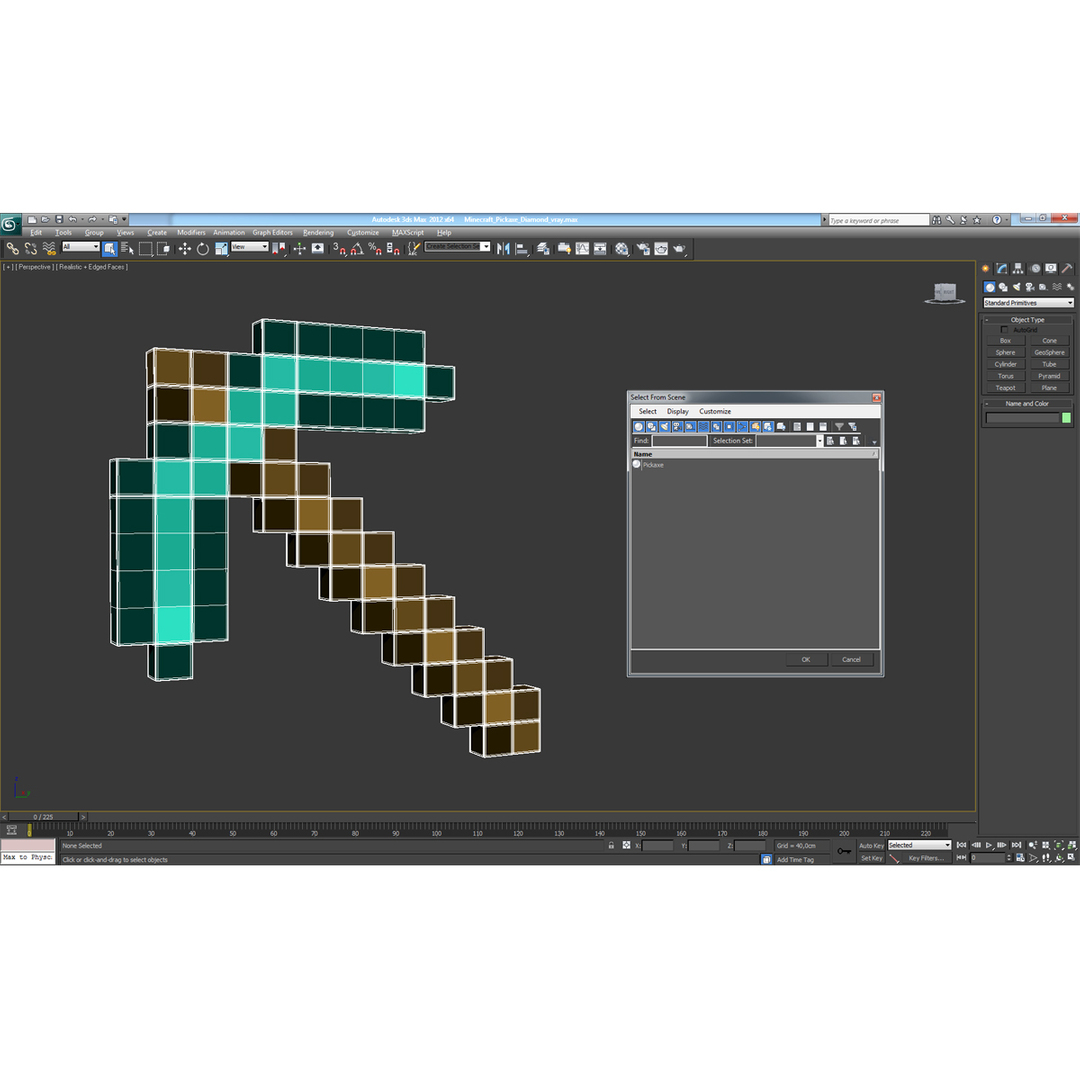Open the Selected key mode dropdown
The height and width of the screenshot is (1080, 1080).
[919, 845]
